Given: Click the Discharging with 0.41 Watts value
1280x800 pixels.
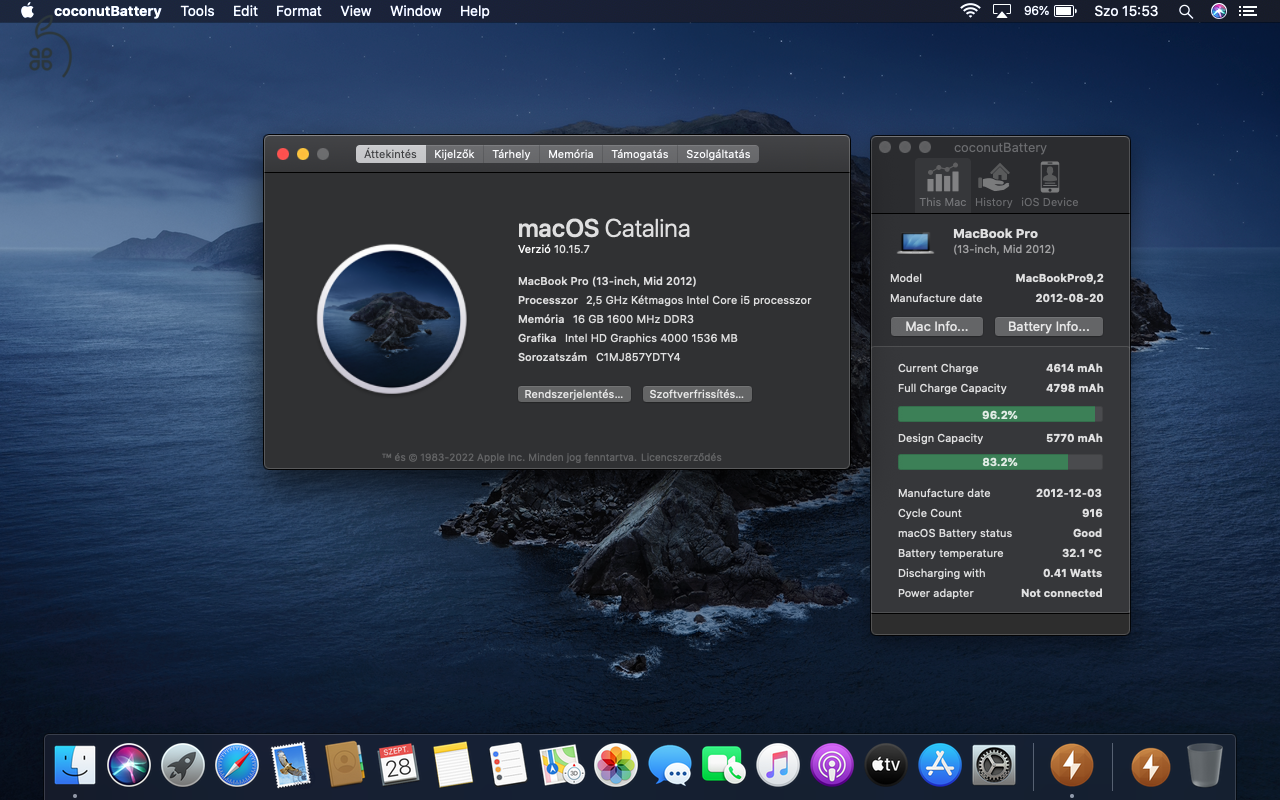Looking at the screenshot, I should [1072, 573].
